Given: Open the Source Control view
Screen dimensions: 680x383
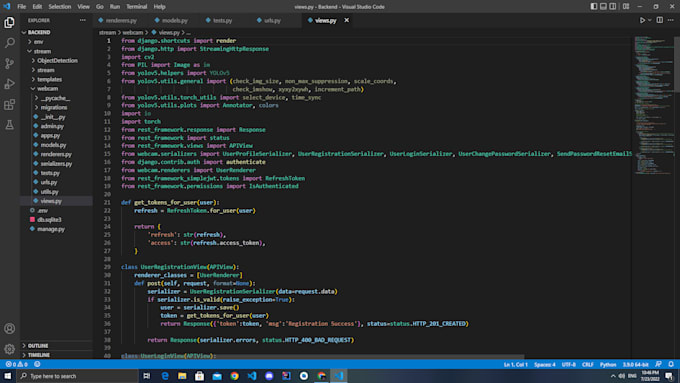Looking at the screenshot, I should [9, 63].
